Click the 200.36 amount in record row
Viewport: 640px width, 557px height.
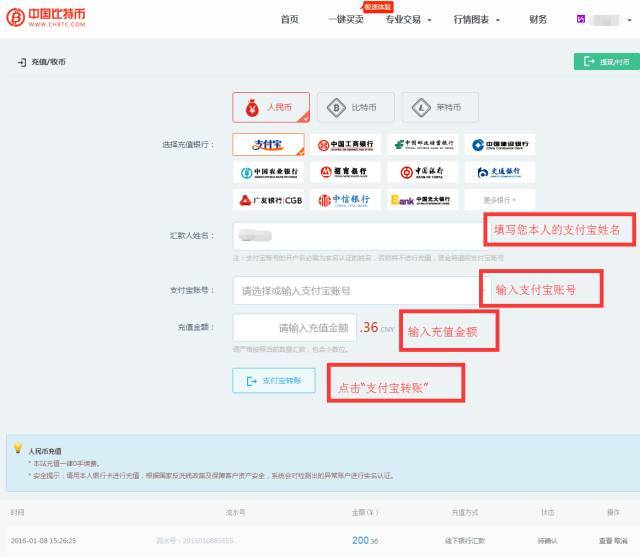[x=365, y=540]
